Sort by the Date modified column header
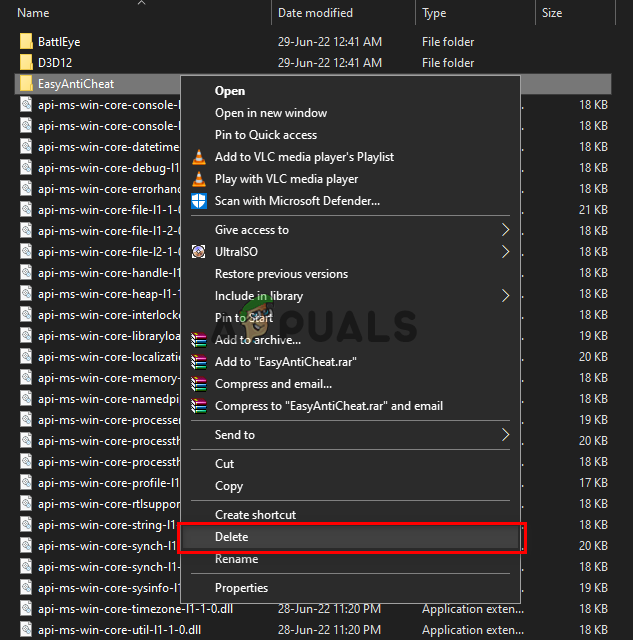Viewport: 633px width, 640px height. point(315,13)
